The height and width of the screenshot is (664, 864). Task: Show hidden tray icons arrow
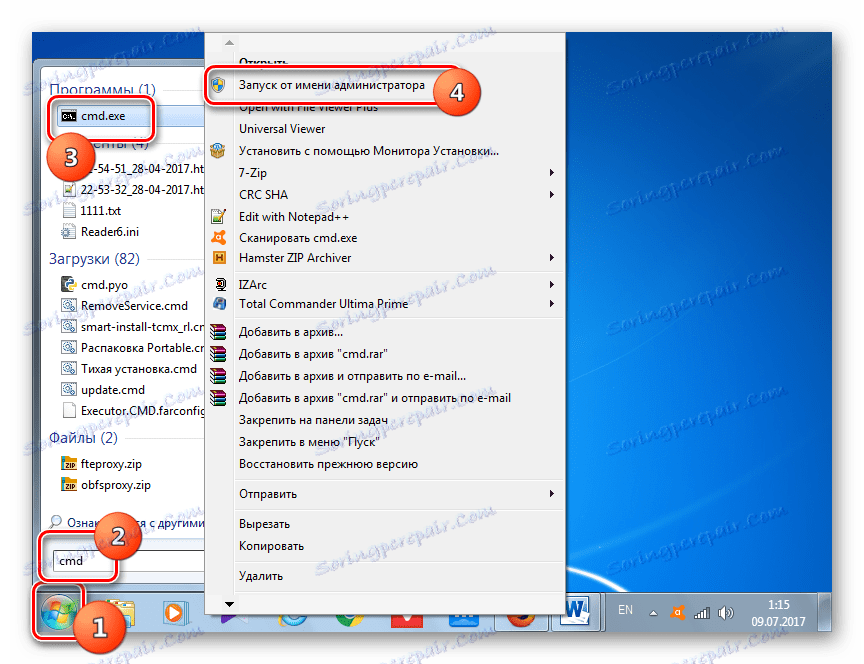(654, 613)
